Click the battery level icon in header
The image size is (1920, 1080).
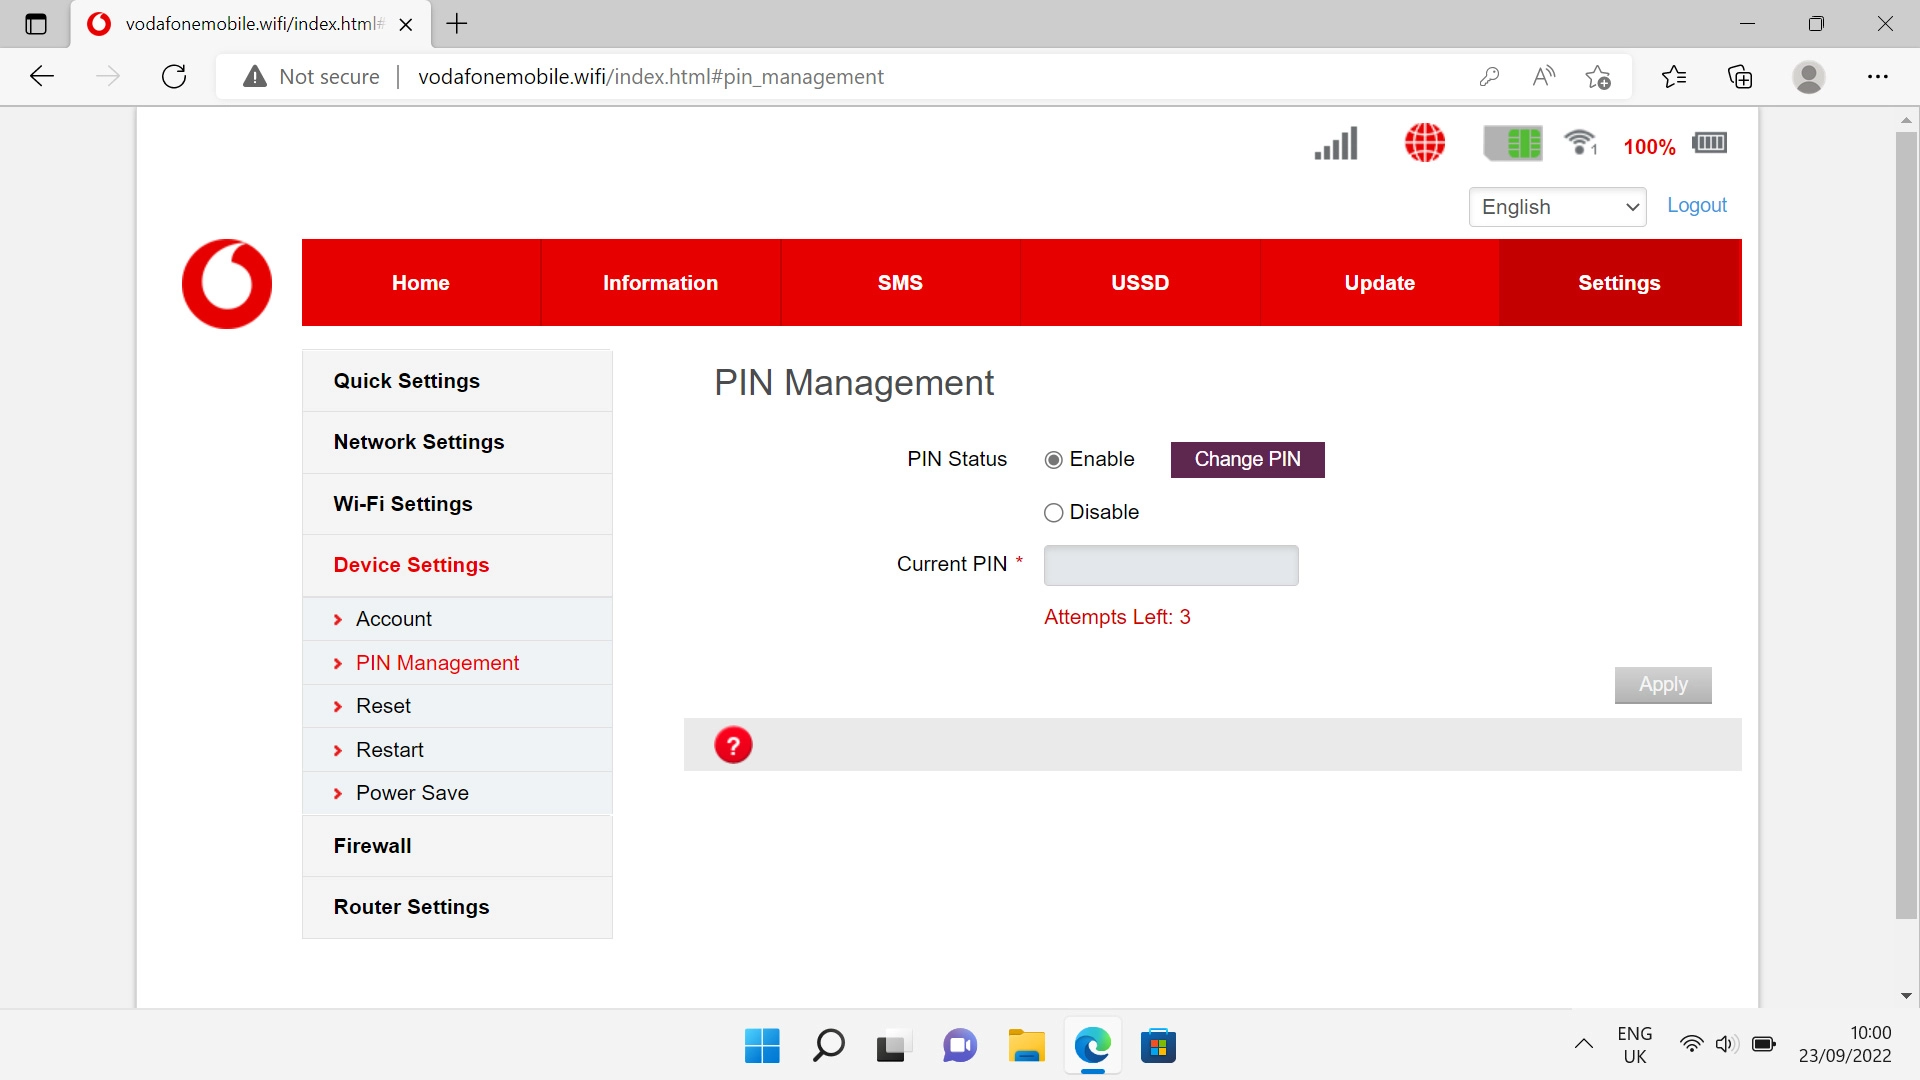1709,143
